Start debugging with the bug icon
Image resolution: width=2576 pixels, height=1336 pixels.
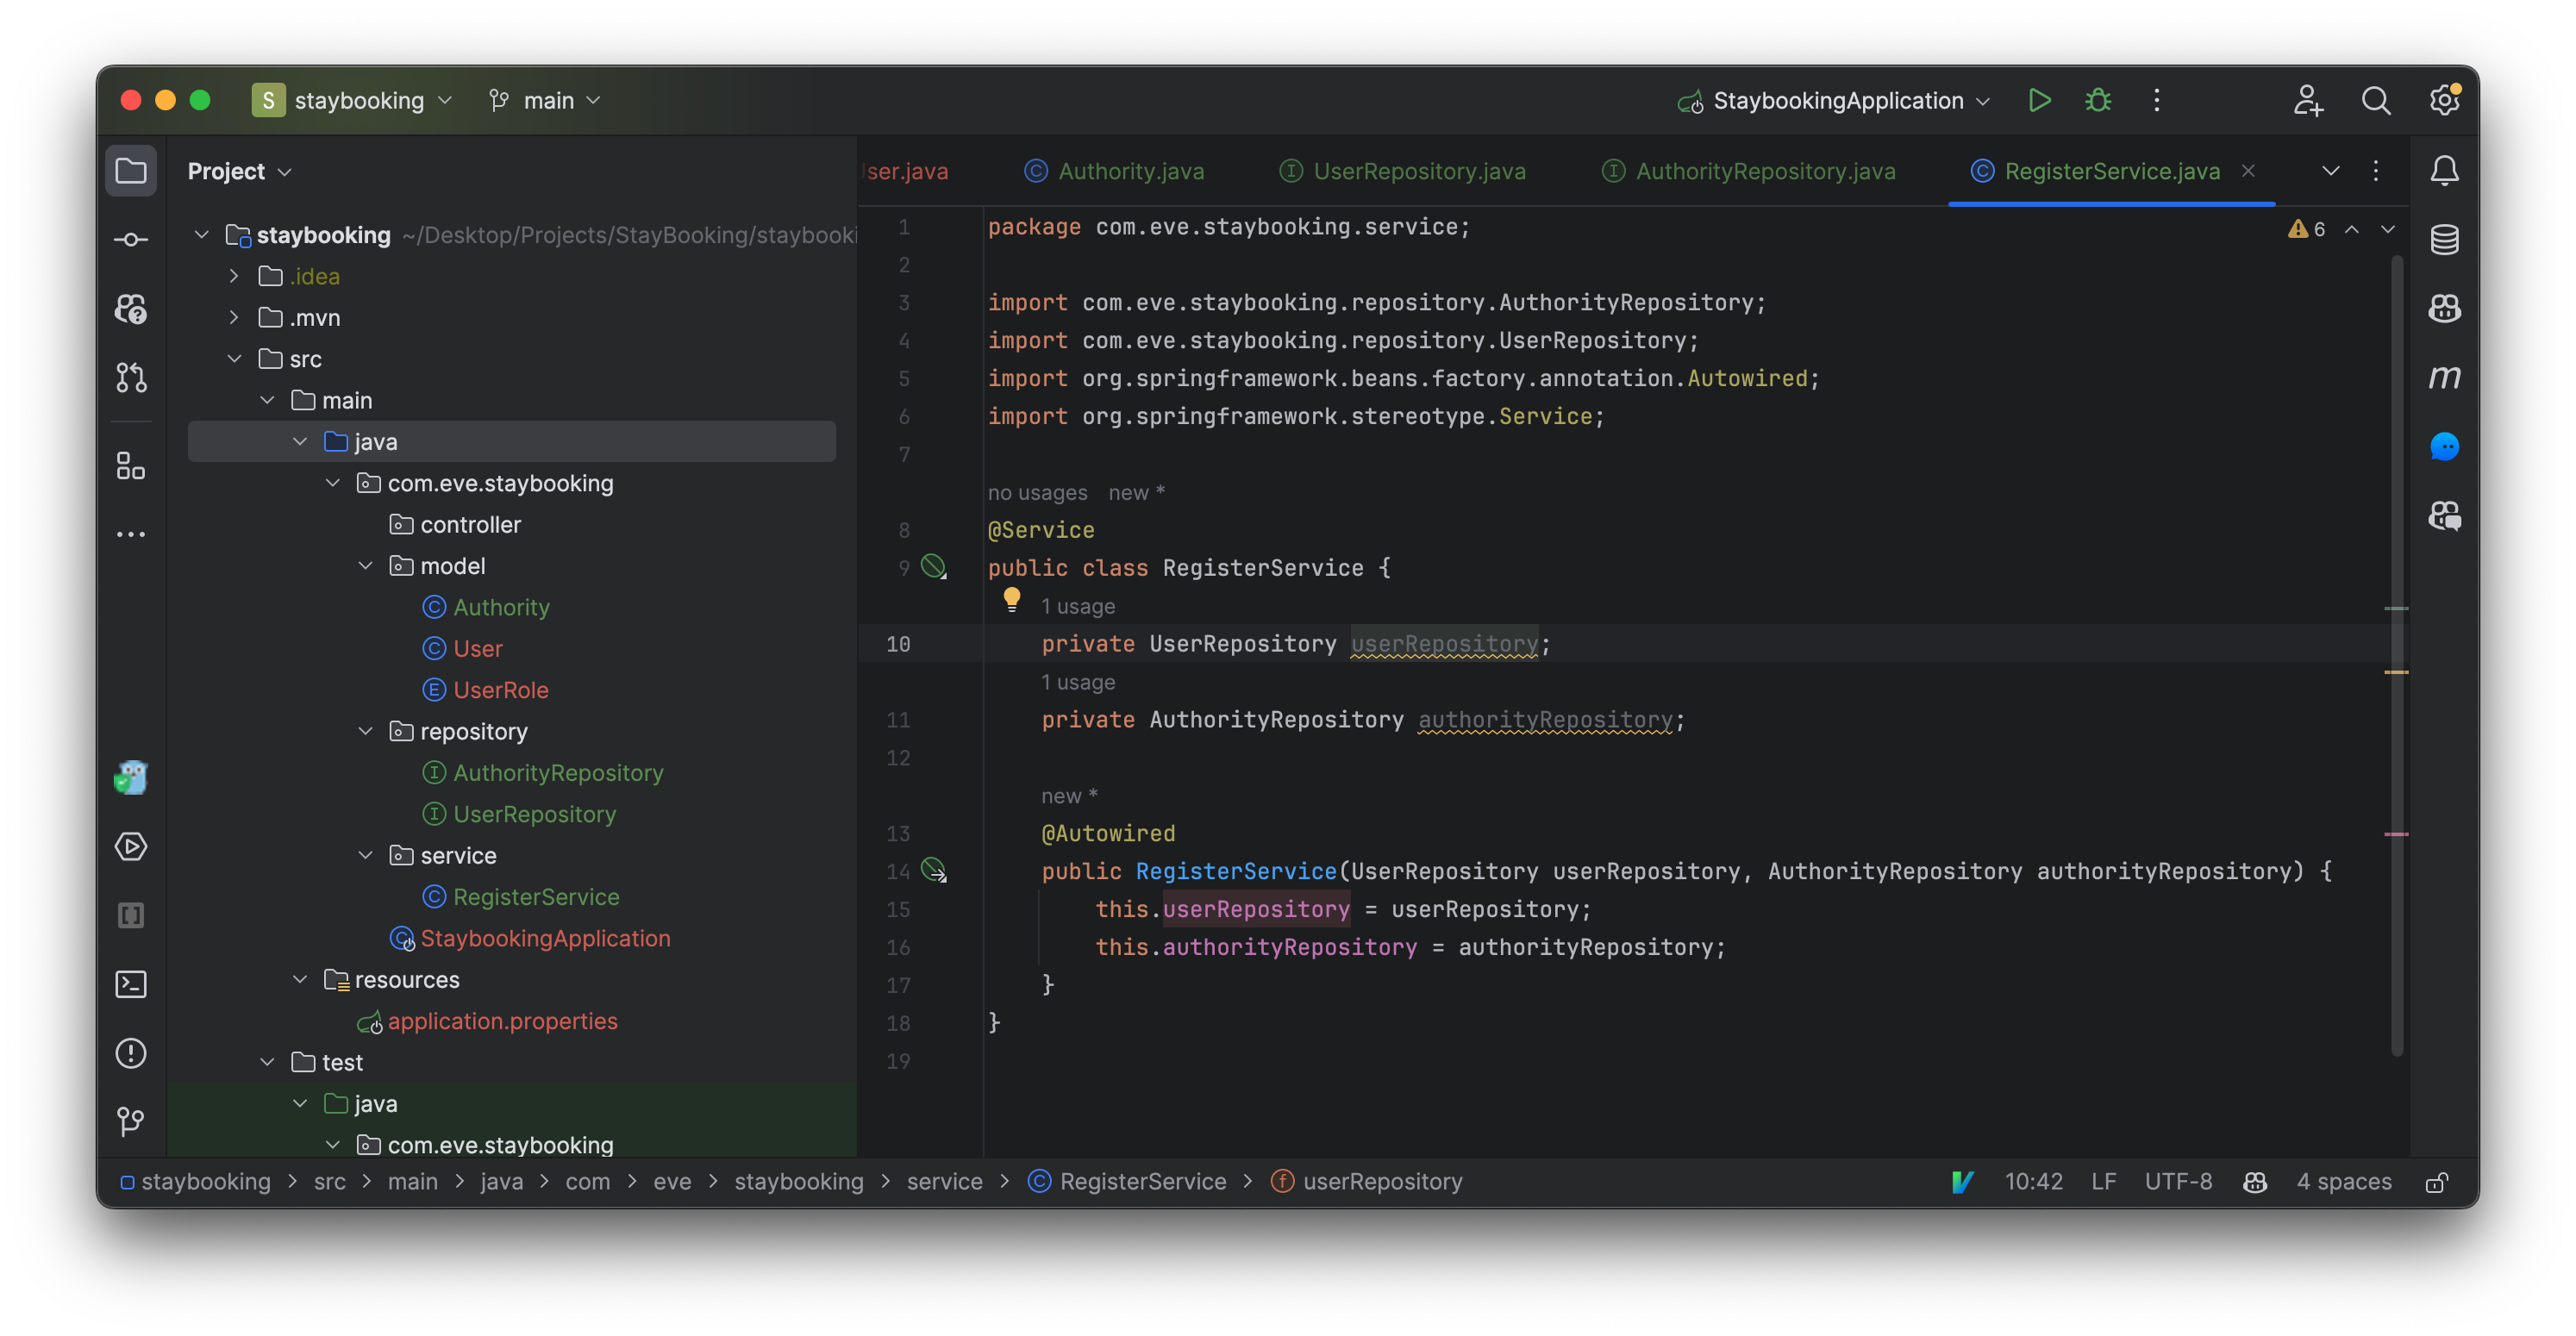click(2098, 100)
